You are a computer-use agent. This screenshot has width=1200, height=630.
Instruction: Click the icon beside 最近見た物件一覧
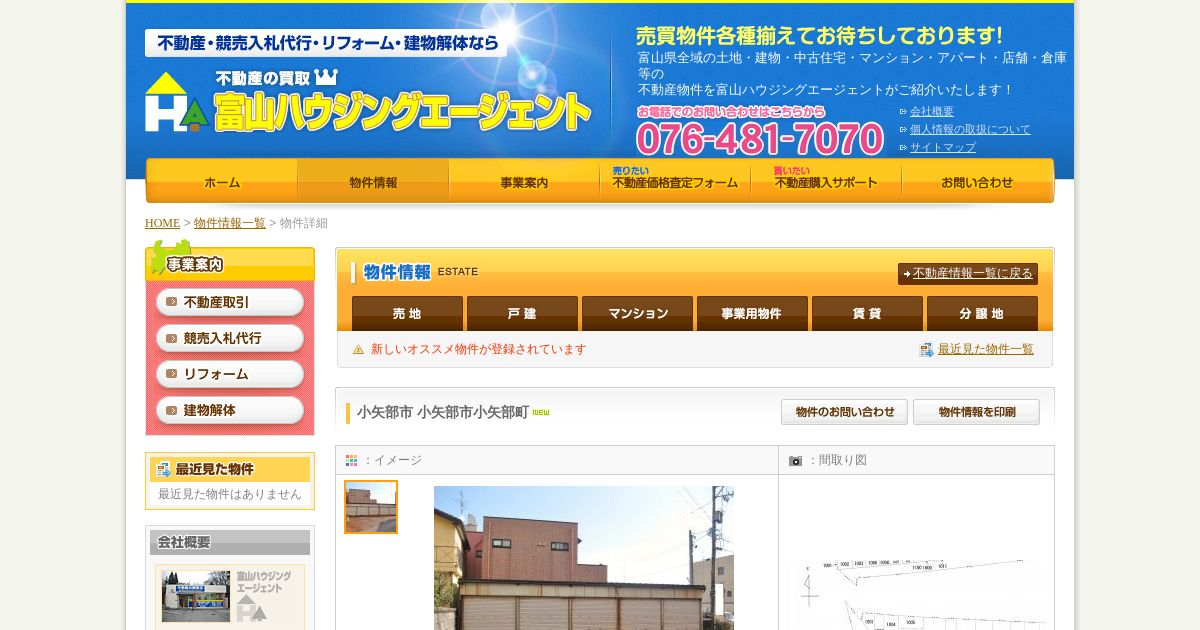pos(926,349)
